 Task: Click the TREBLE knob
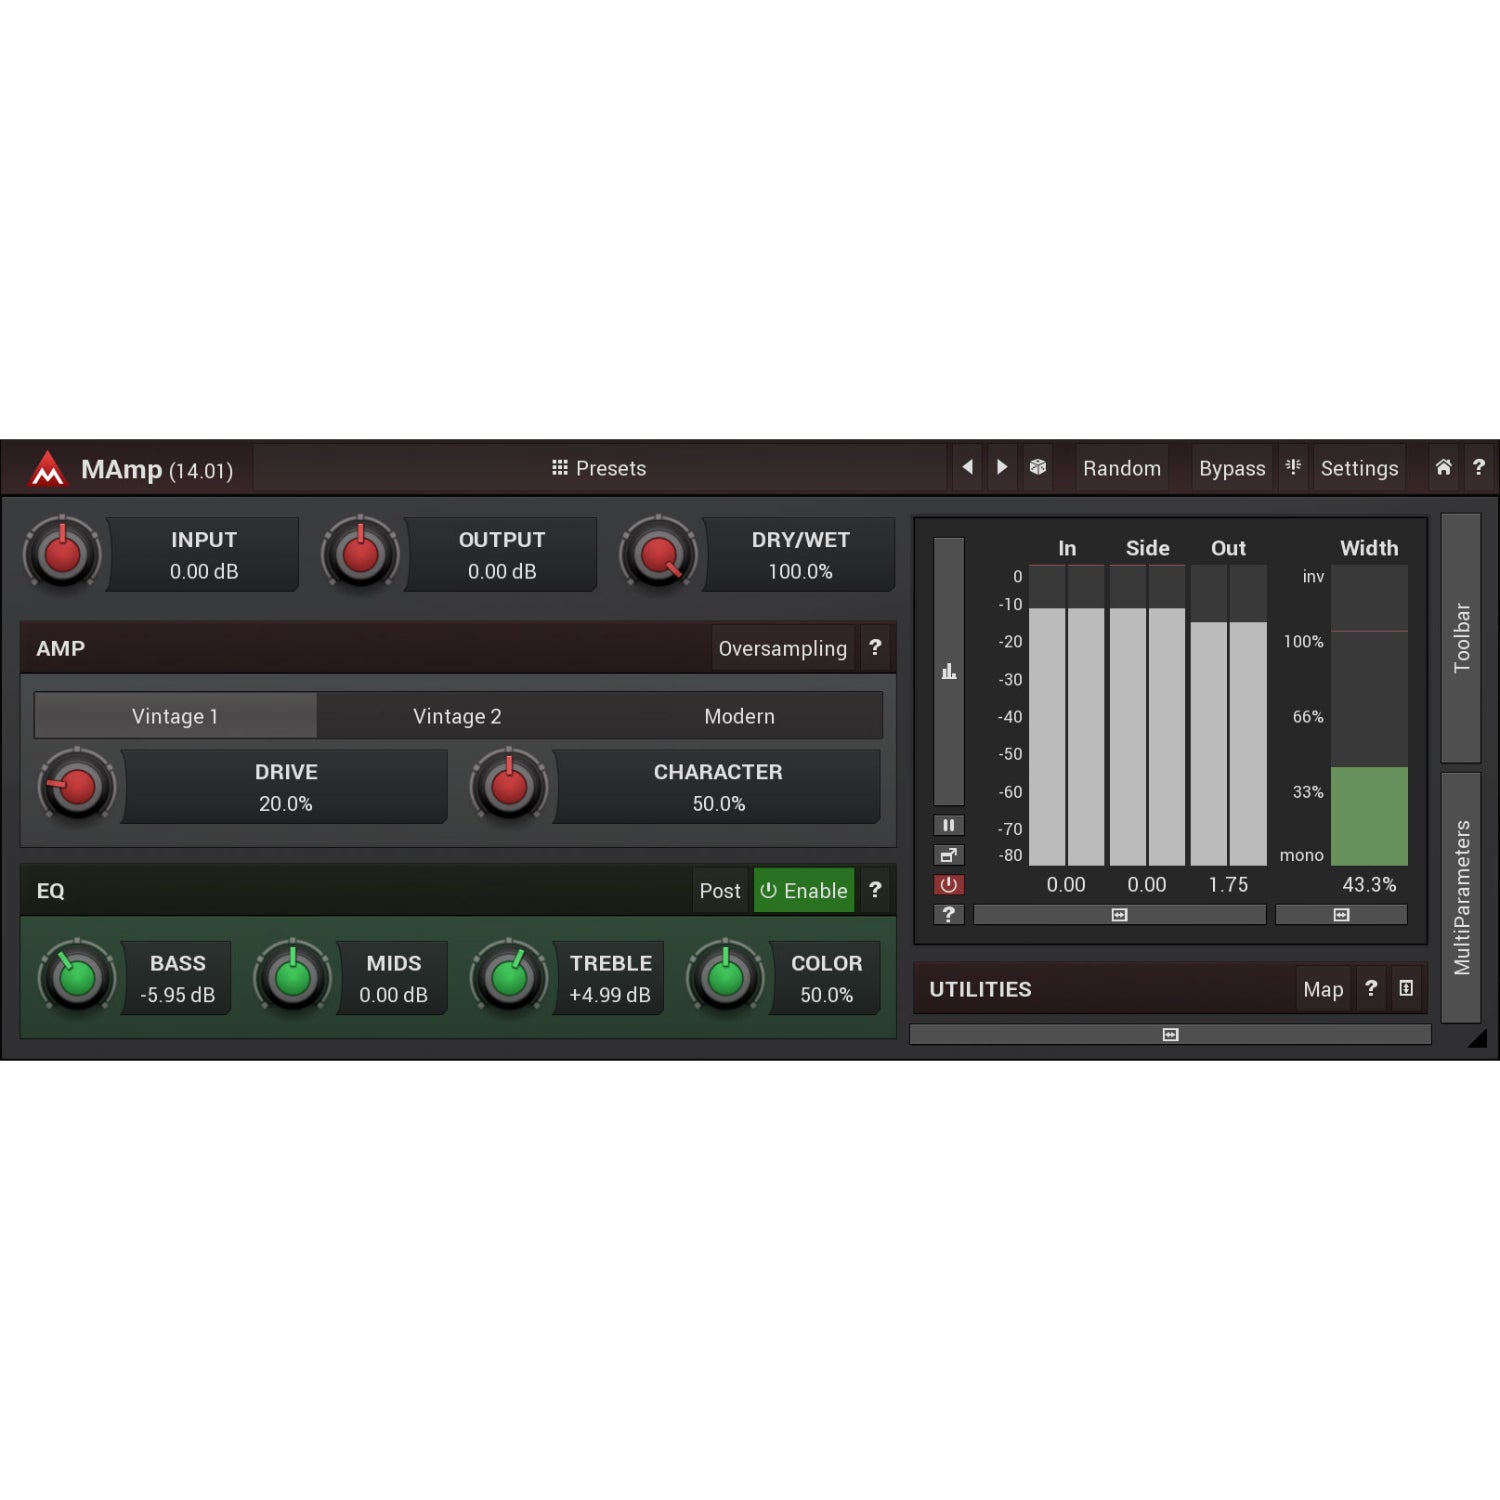point(509,977)
